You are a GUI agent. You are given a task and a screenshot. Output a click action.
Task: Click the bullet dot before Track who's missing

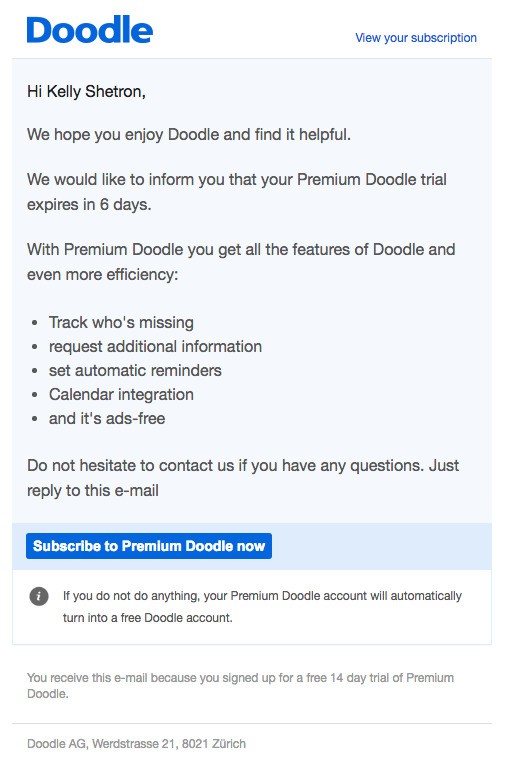coord(34,322)
